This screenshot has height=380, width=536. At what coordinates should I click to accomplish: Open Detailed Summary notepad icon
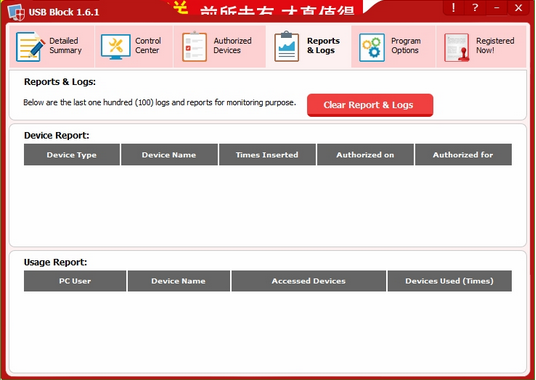[x=30, y=46]
